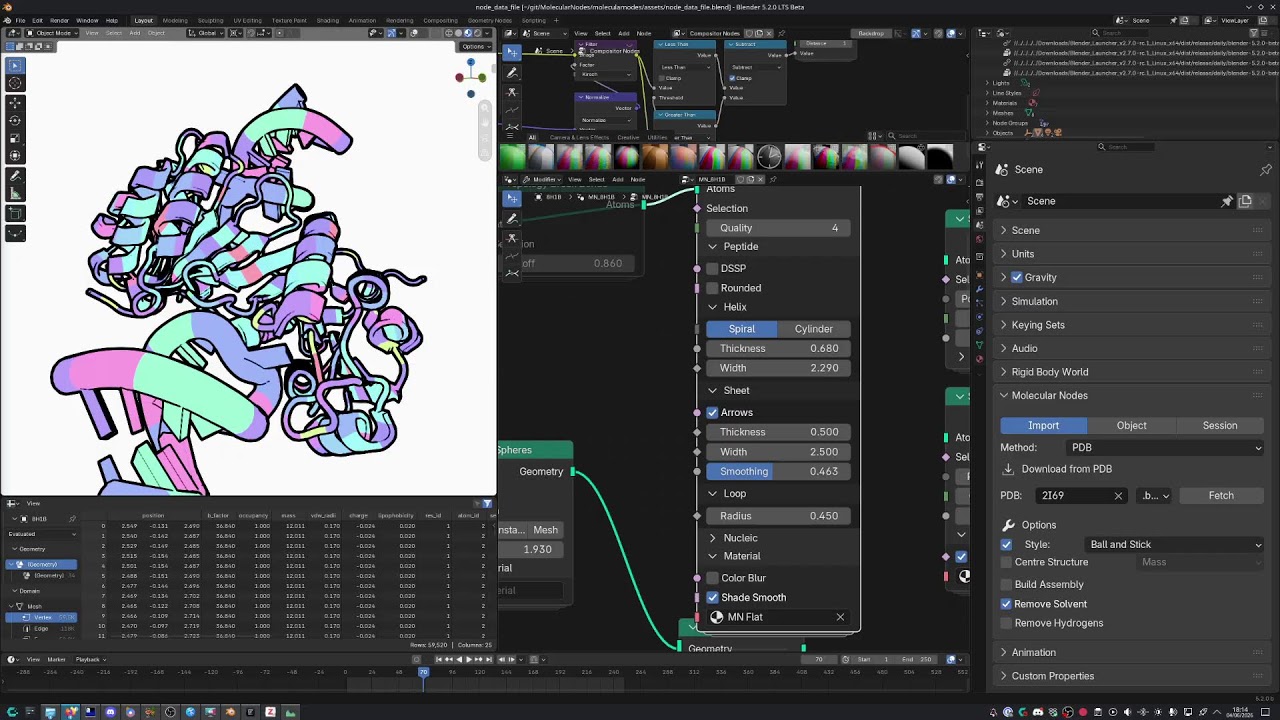Clear the MN Flat material field
Image resolution: width=1280 pixels, height=720 pixels.
pos(840,617)
